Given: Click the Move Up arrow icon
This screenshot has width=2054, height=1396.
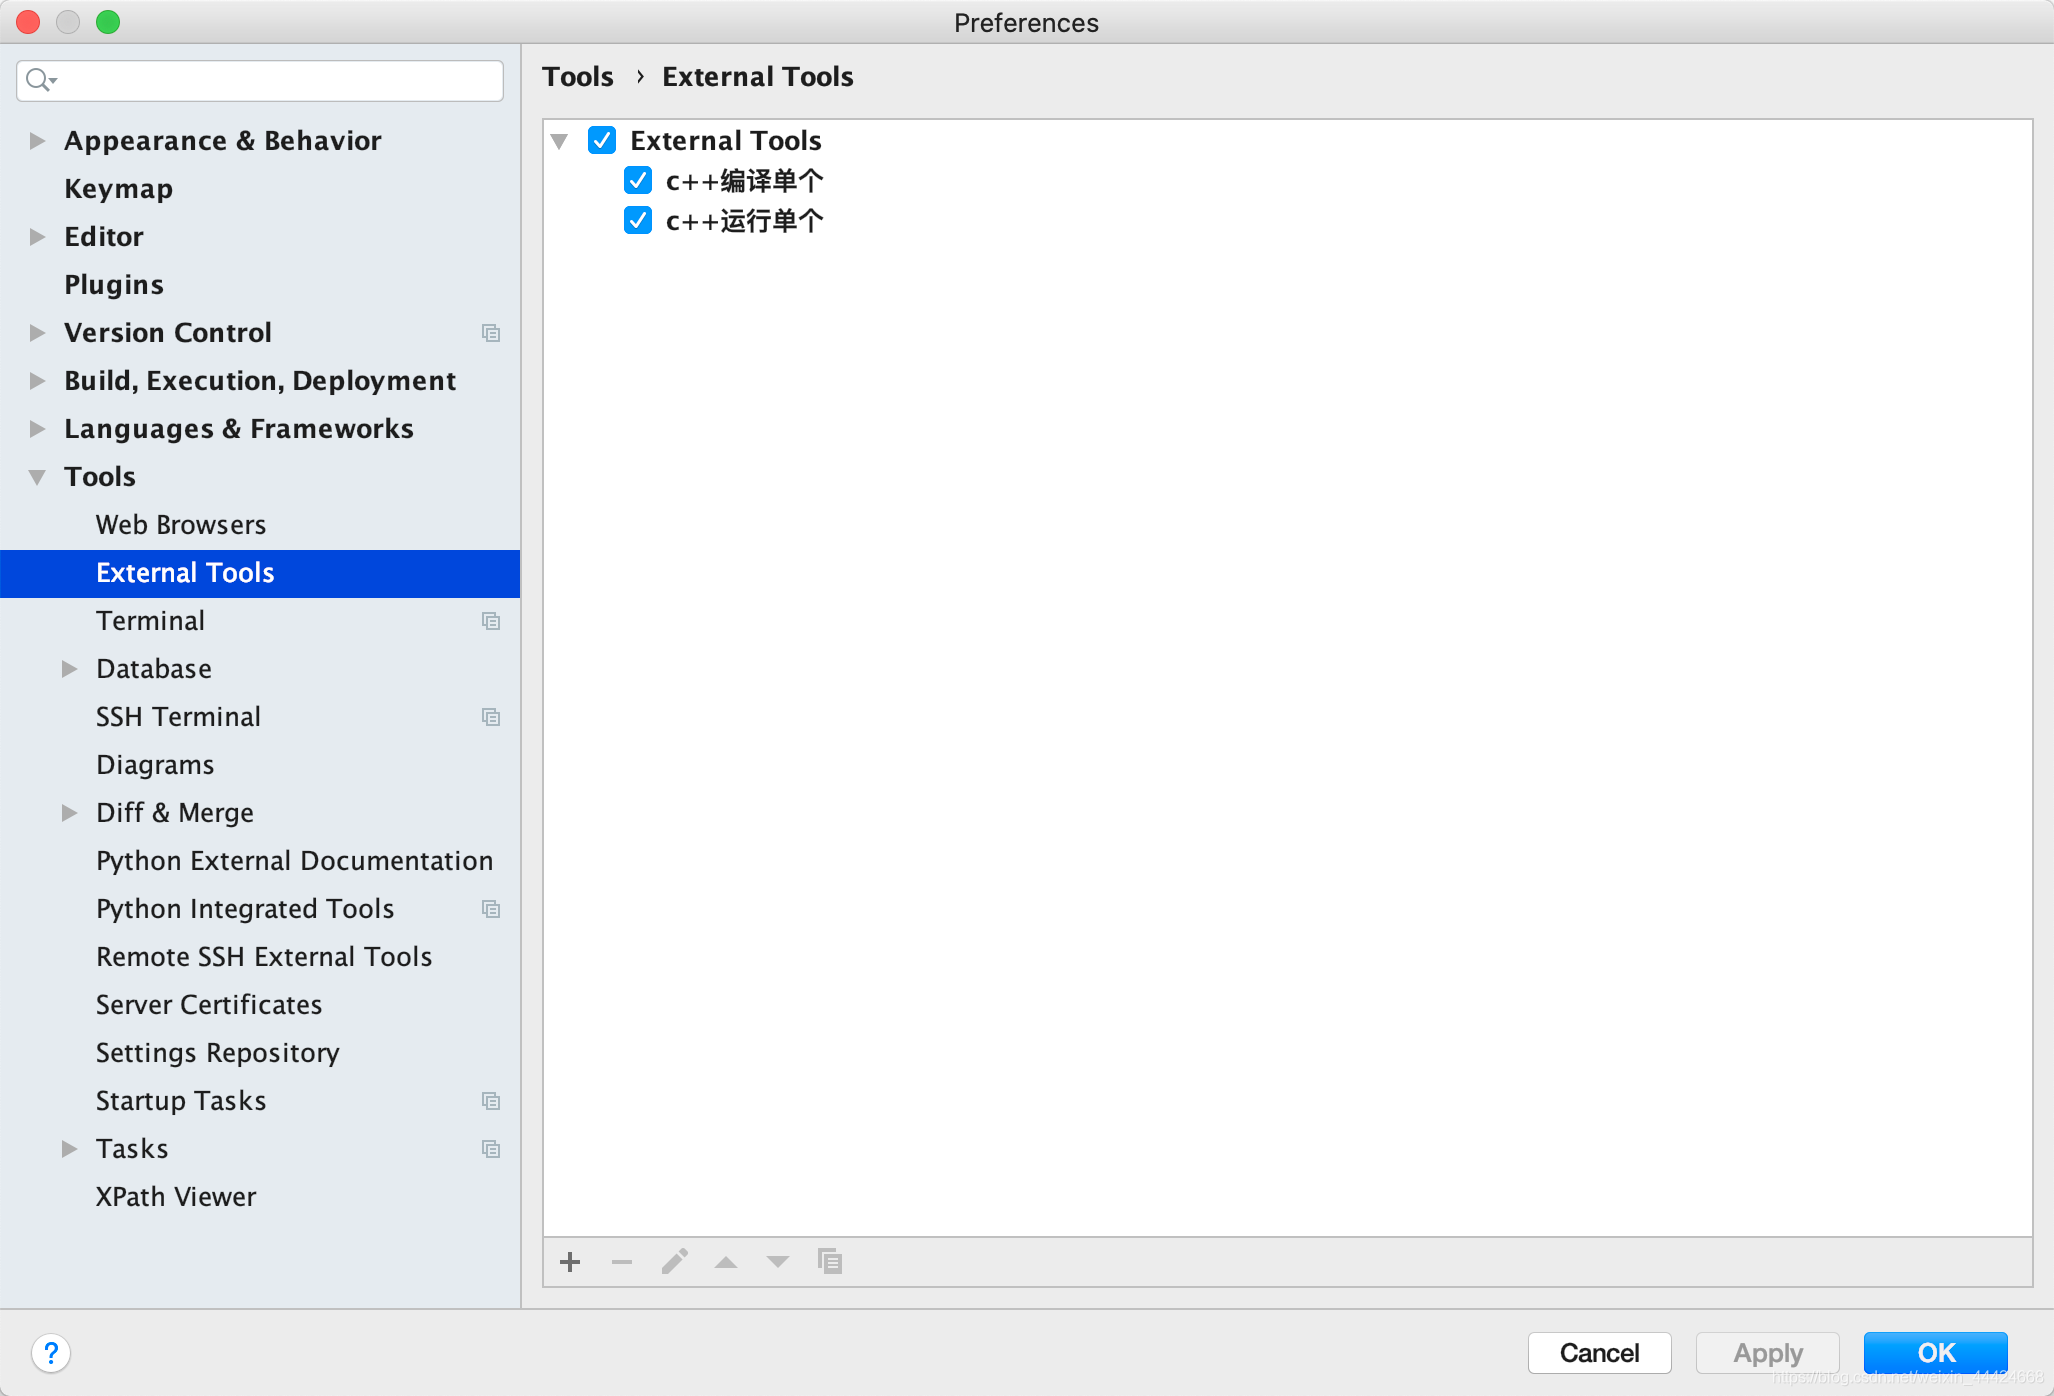Looking at the screenshot, I should pos(726,1262).
